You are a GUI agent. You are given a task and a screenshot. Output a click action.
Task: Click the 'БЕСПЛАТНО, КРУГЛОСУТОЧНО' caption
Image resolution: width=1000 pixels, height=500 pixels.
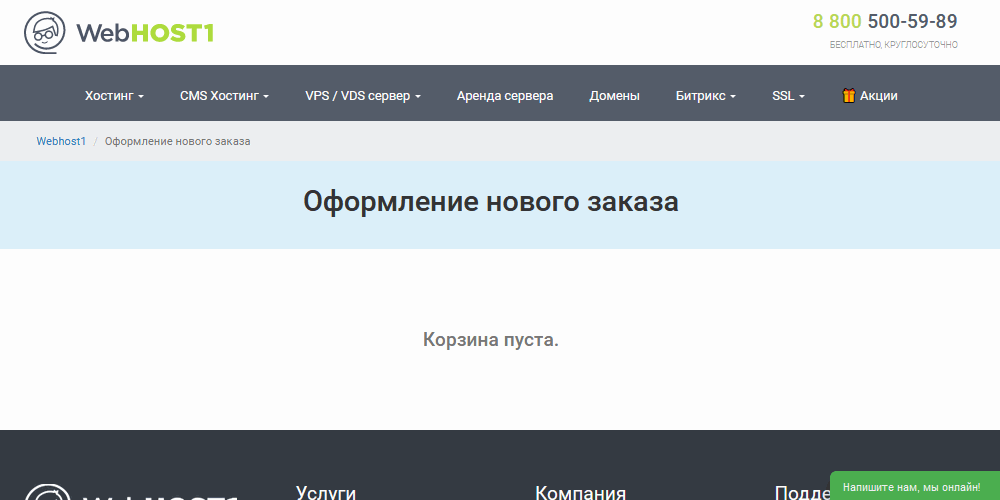893,45
